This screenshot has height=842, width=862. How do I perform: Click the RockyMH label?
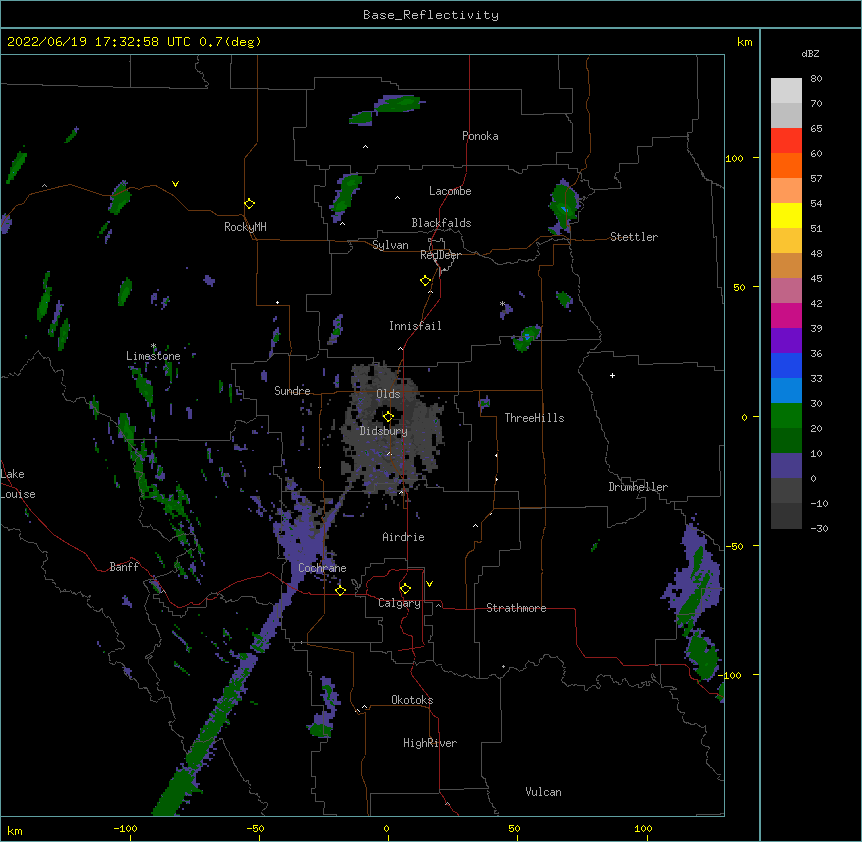[x=245, y=227]
